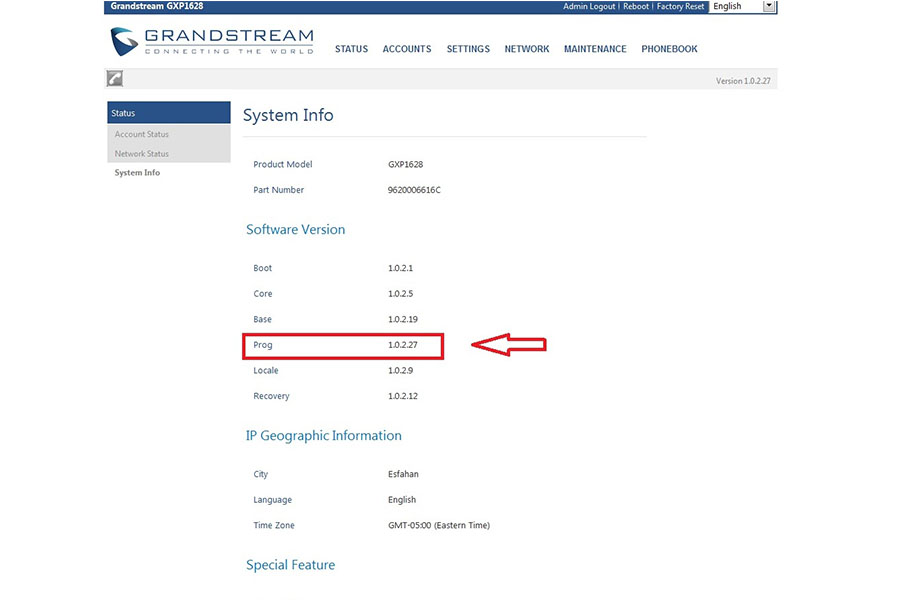Click the City value Esfahan
The width and height of the screenshot is (900, 600).
tap(403, 474)
